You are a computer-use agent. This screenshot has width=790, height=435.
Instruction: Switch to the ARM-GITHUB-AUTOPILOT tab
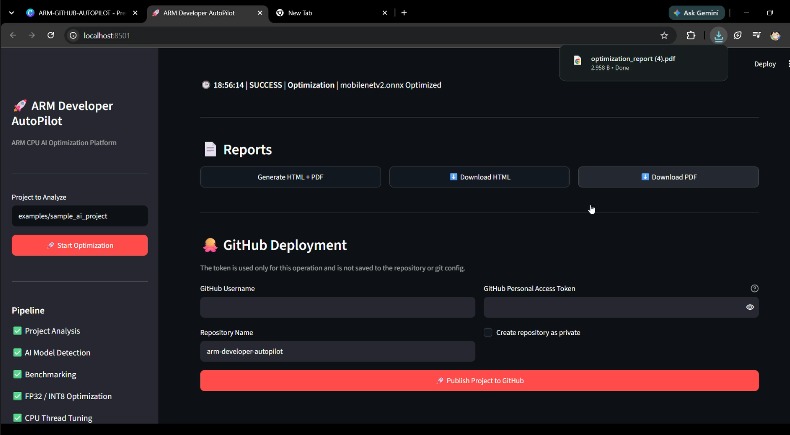(81, 13)
